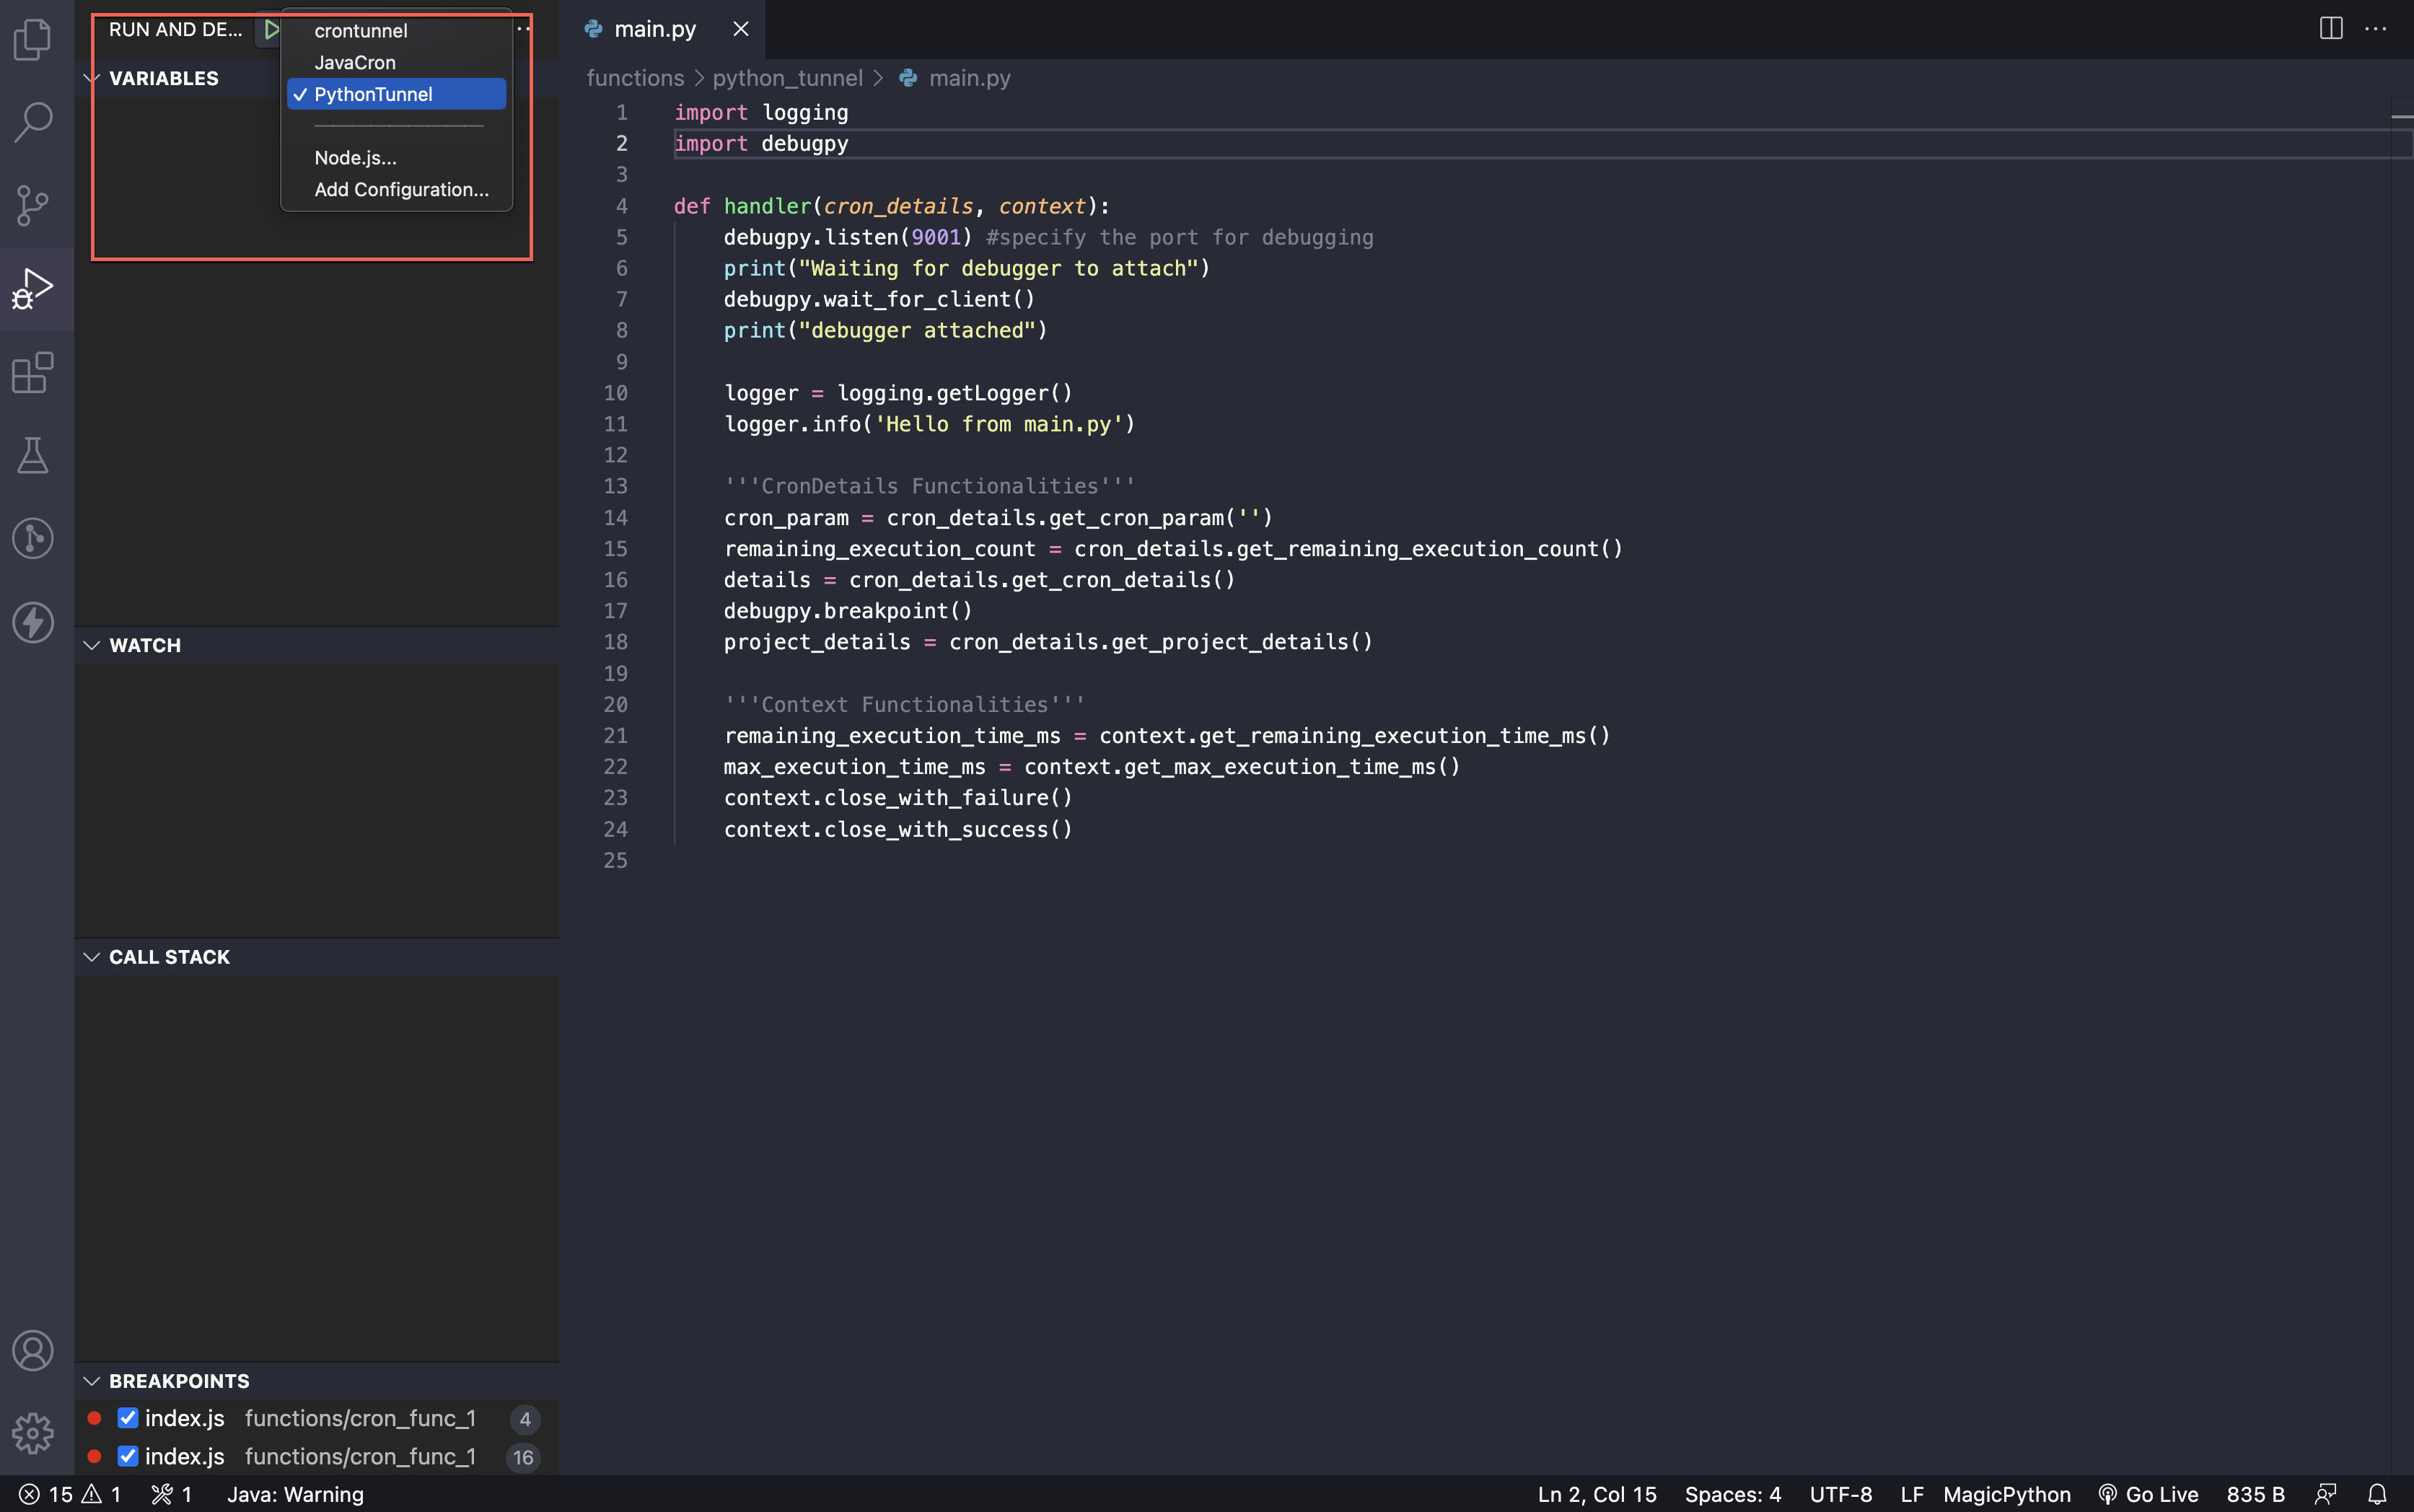Click the feedback icon in status bar
The width and height of the screenshot is (2414, 1512).
click(x=2326, y=1494)
